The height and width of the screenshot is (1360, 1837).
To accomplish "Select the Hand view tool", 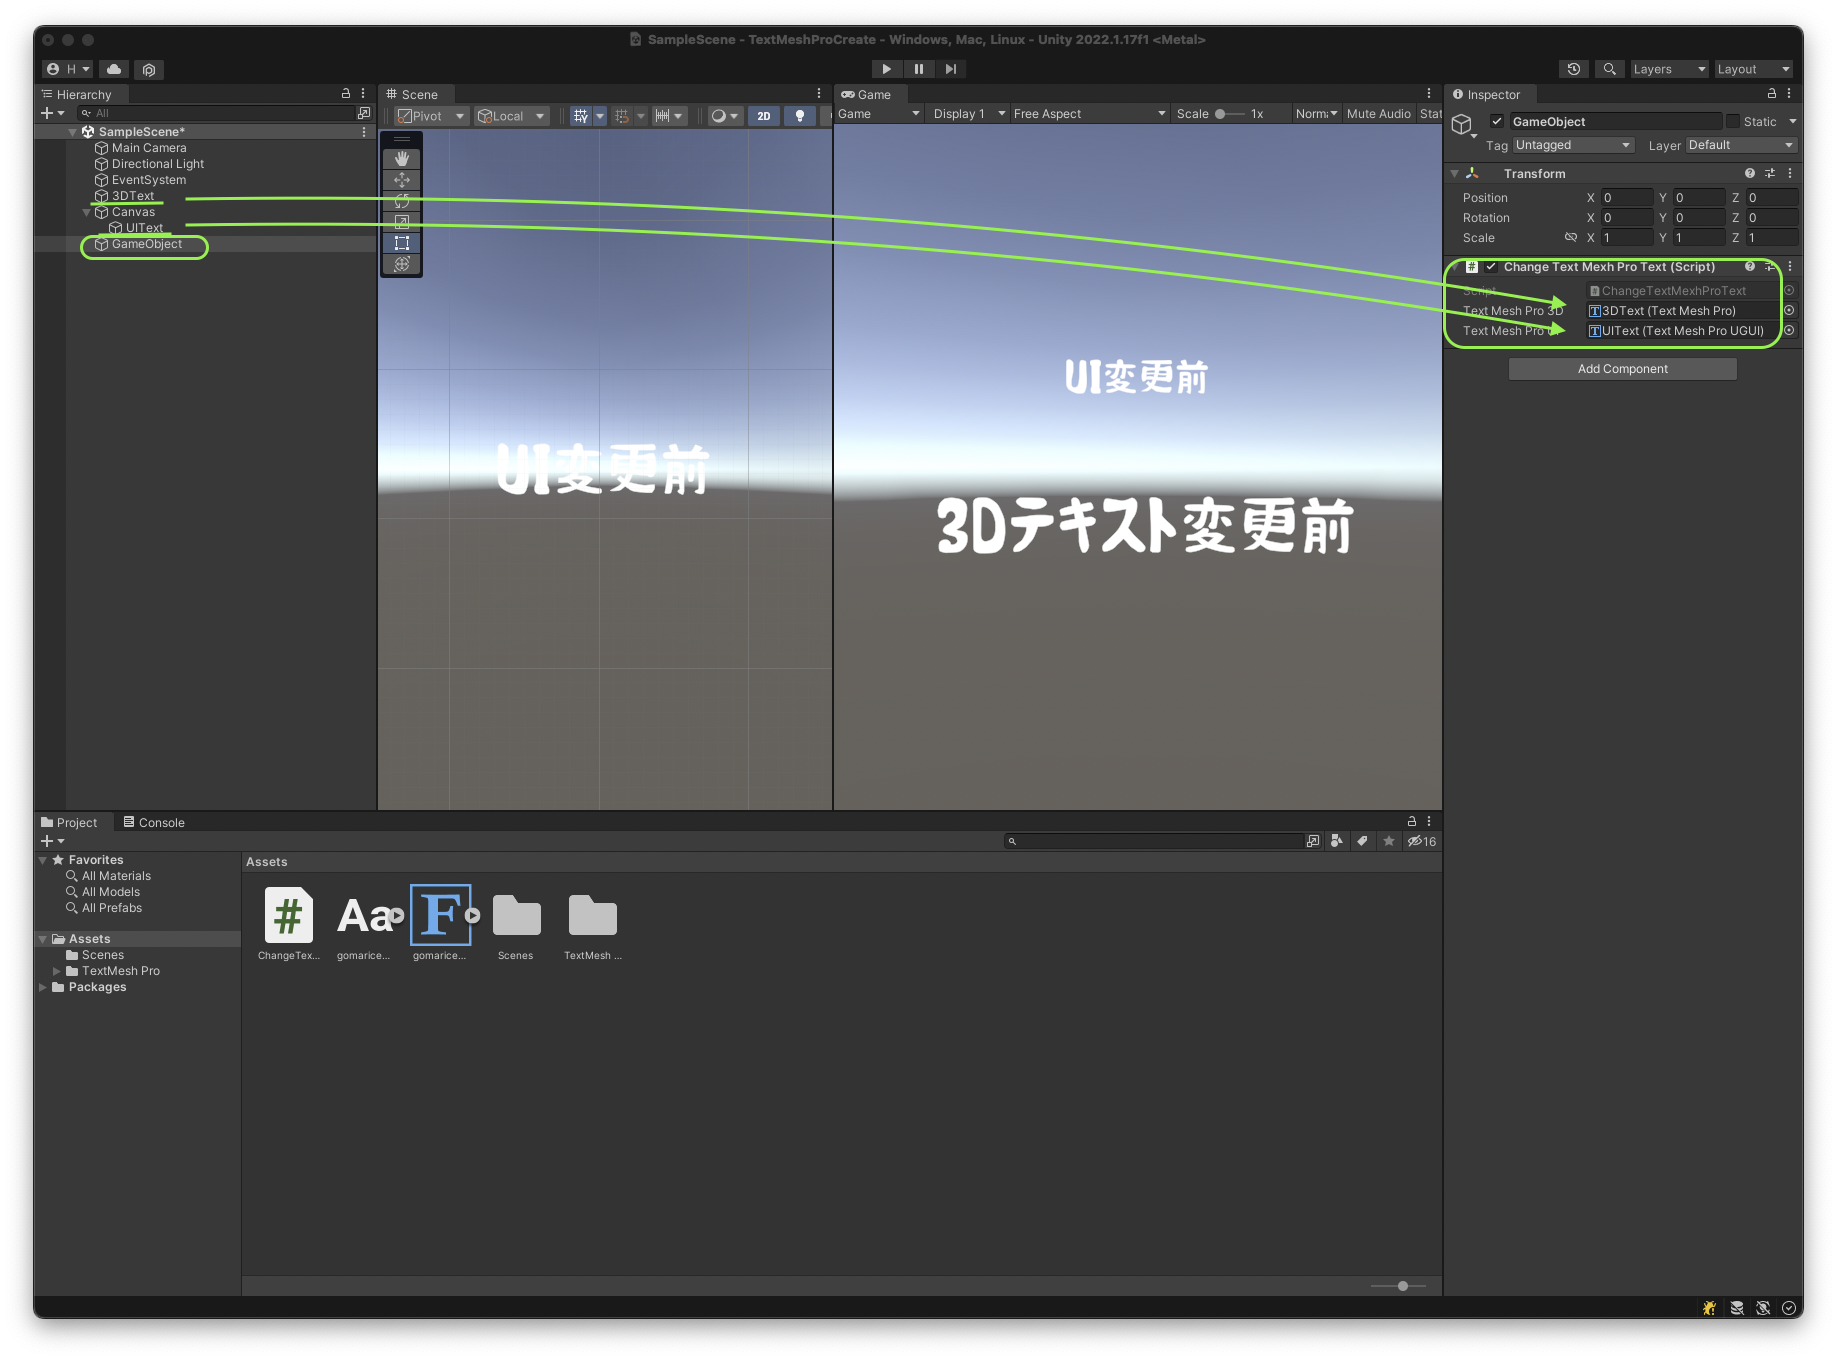I will click(x=402, y=159).
